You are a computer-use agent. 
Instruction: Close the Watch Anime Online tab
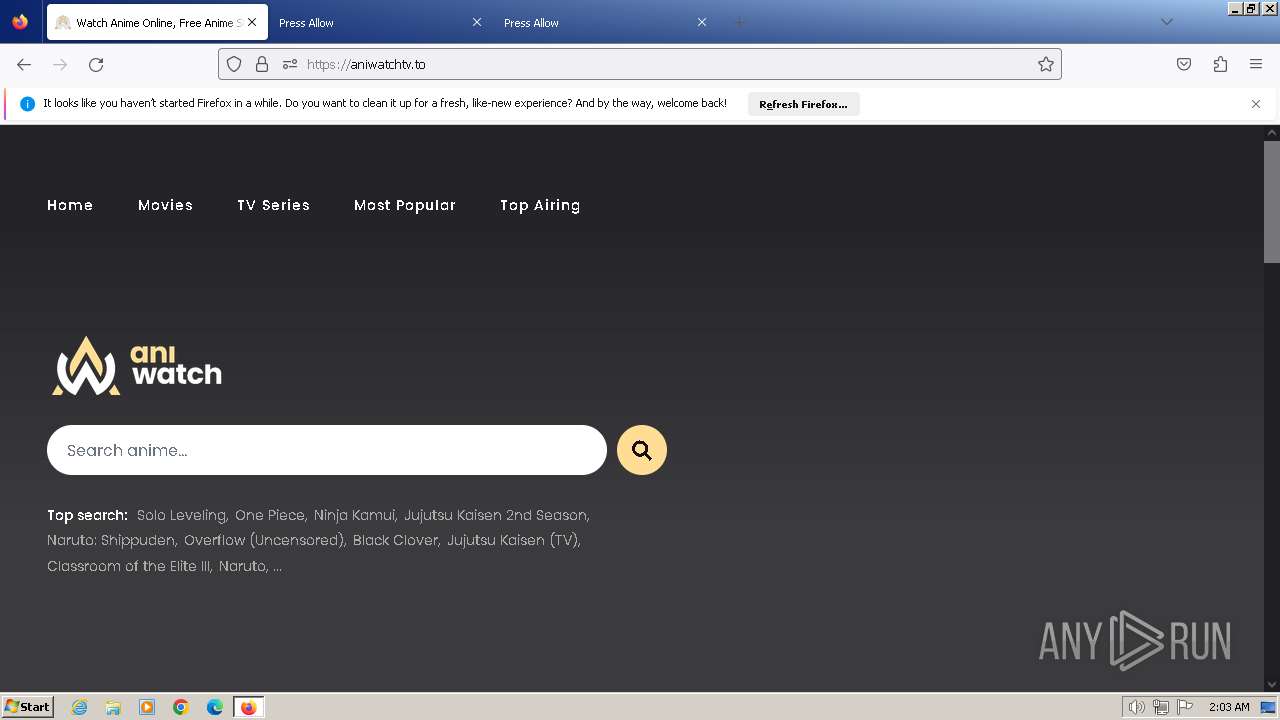click(251, 22)
